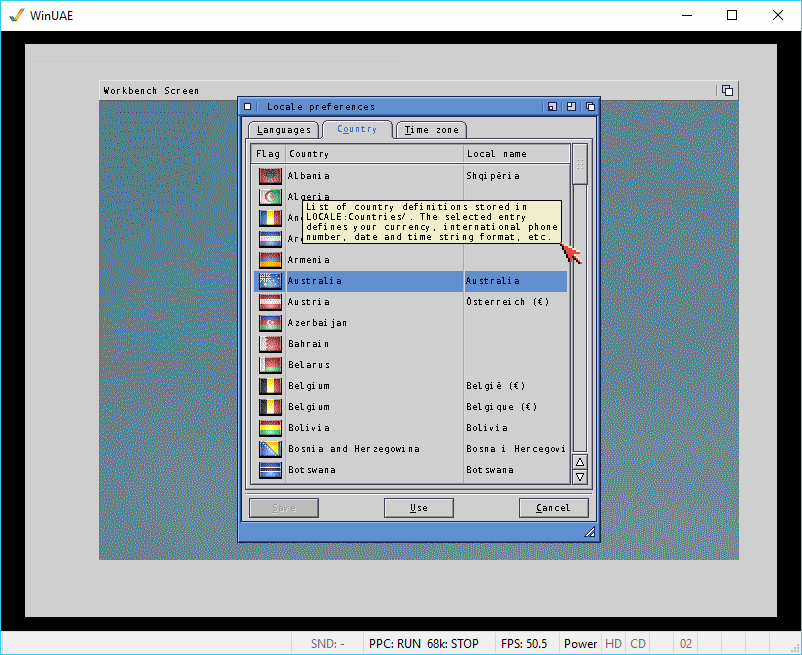This screenshot has height=655, width=802.
Task: Select Botswana in the Country column
Action: click(312, 470)
